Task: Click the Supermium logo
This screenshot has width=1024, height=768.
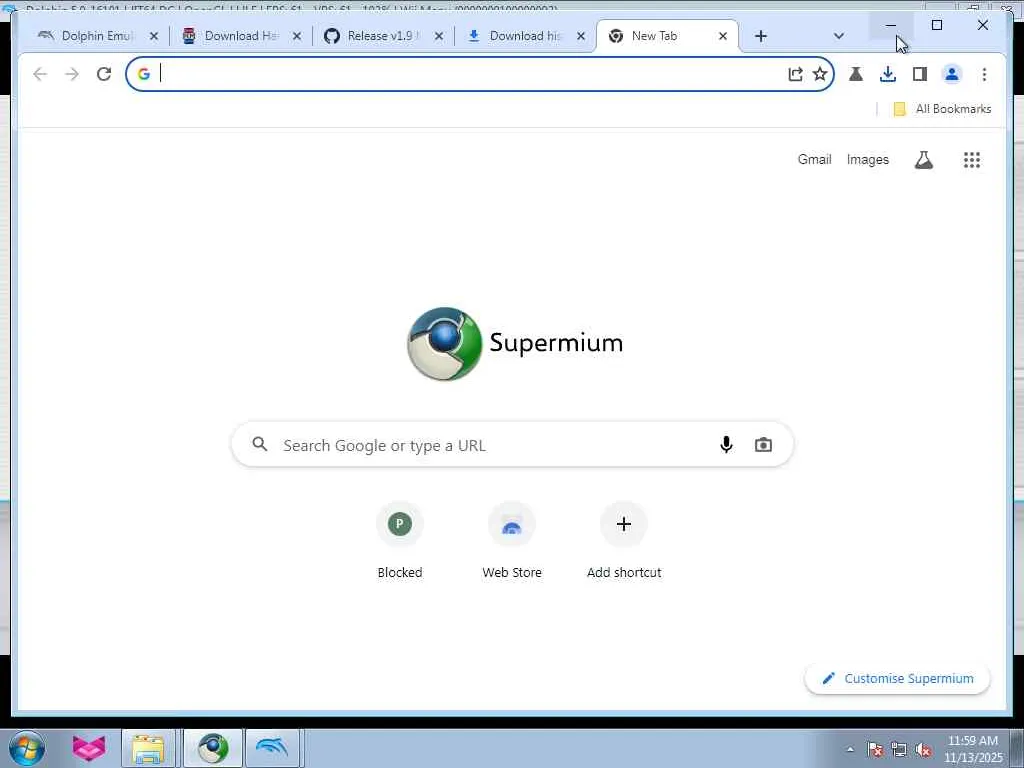Action: (x=515, y=344)
